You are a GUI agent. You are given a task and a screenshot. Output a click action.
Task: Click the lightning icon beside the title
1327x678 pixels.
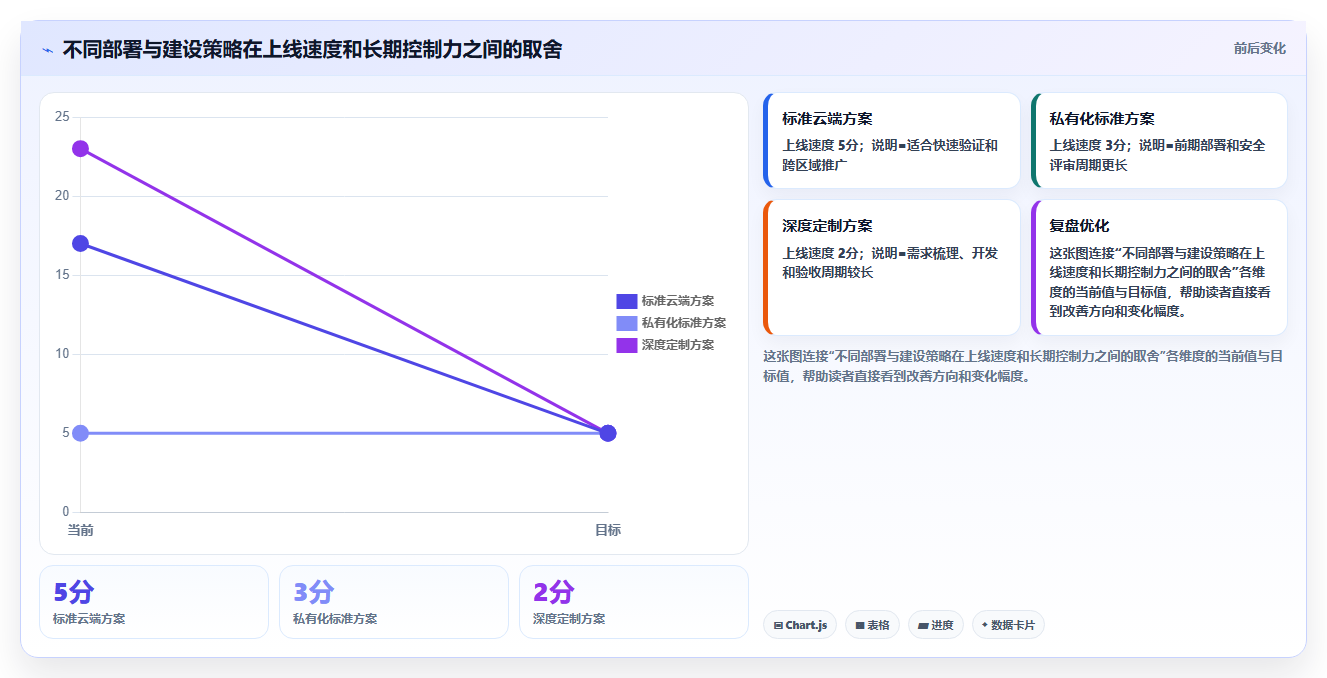point(48,50)
